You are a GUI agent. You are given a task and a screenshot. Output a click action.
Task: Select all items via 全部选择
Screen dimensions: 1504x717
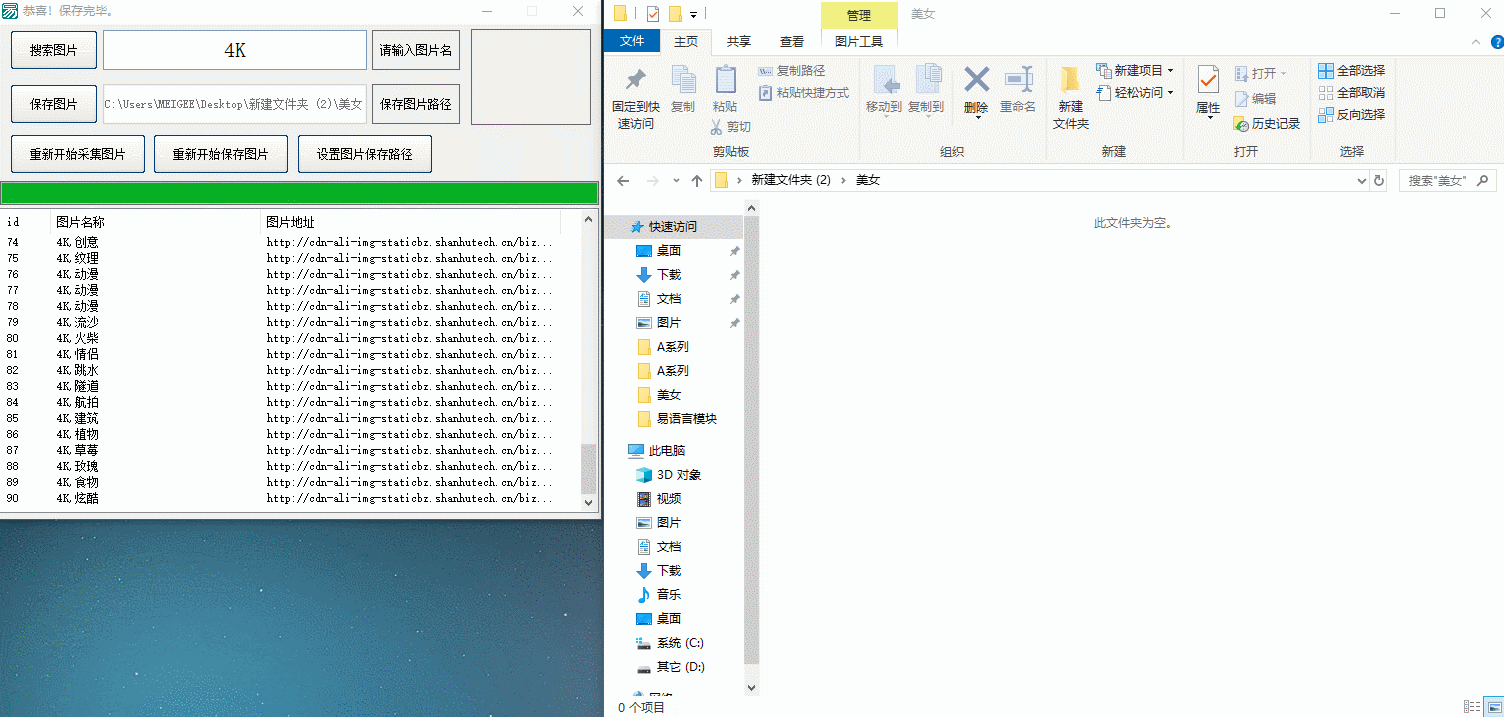point(1353,71)
